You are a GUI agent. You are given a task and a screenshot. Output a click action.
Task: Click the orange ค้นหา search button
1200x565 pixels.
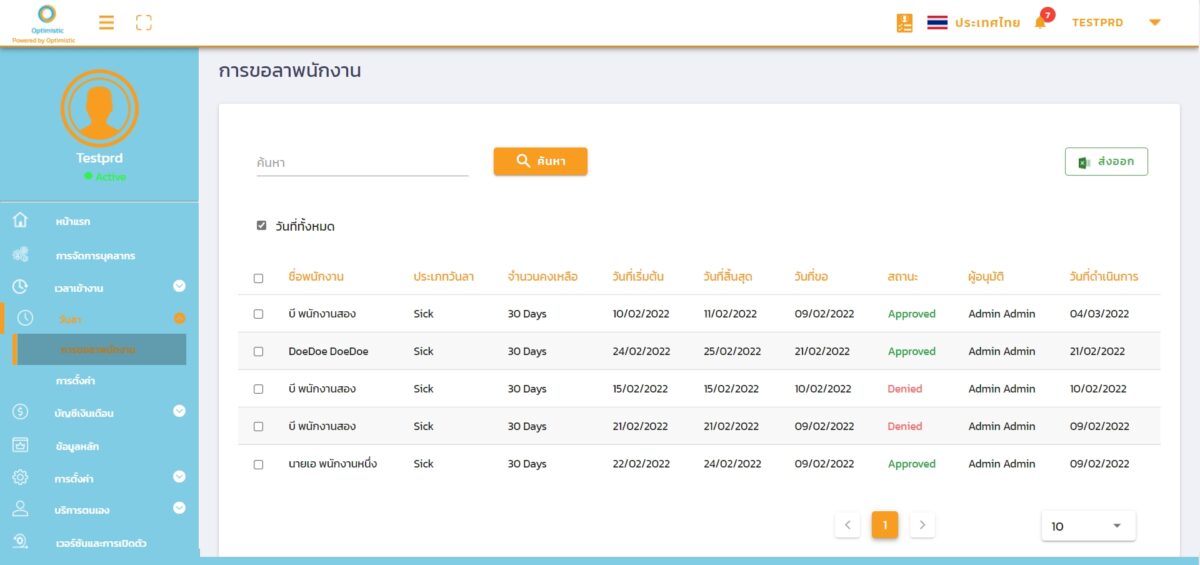pyautogui.click(x=540, y=161)
